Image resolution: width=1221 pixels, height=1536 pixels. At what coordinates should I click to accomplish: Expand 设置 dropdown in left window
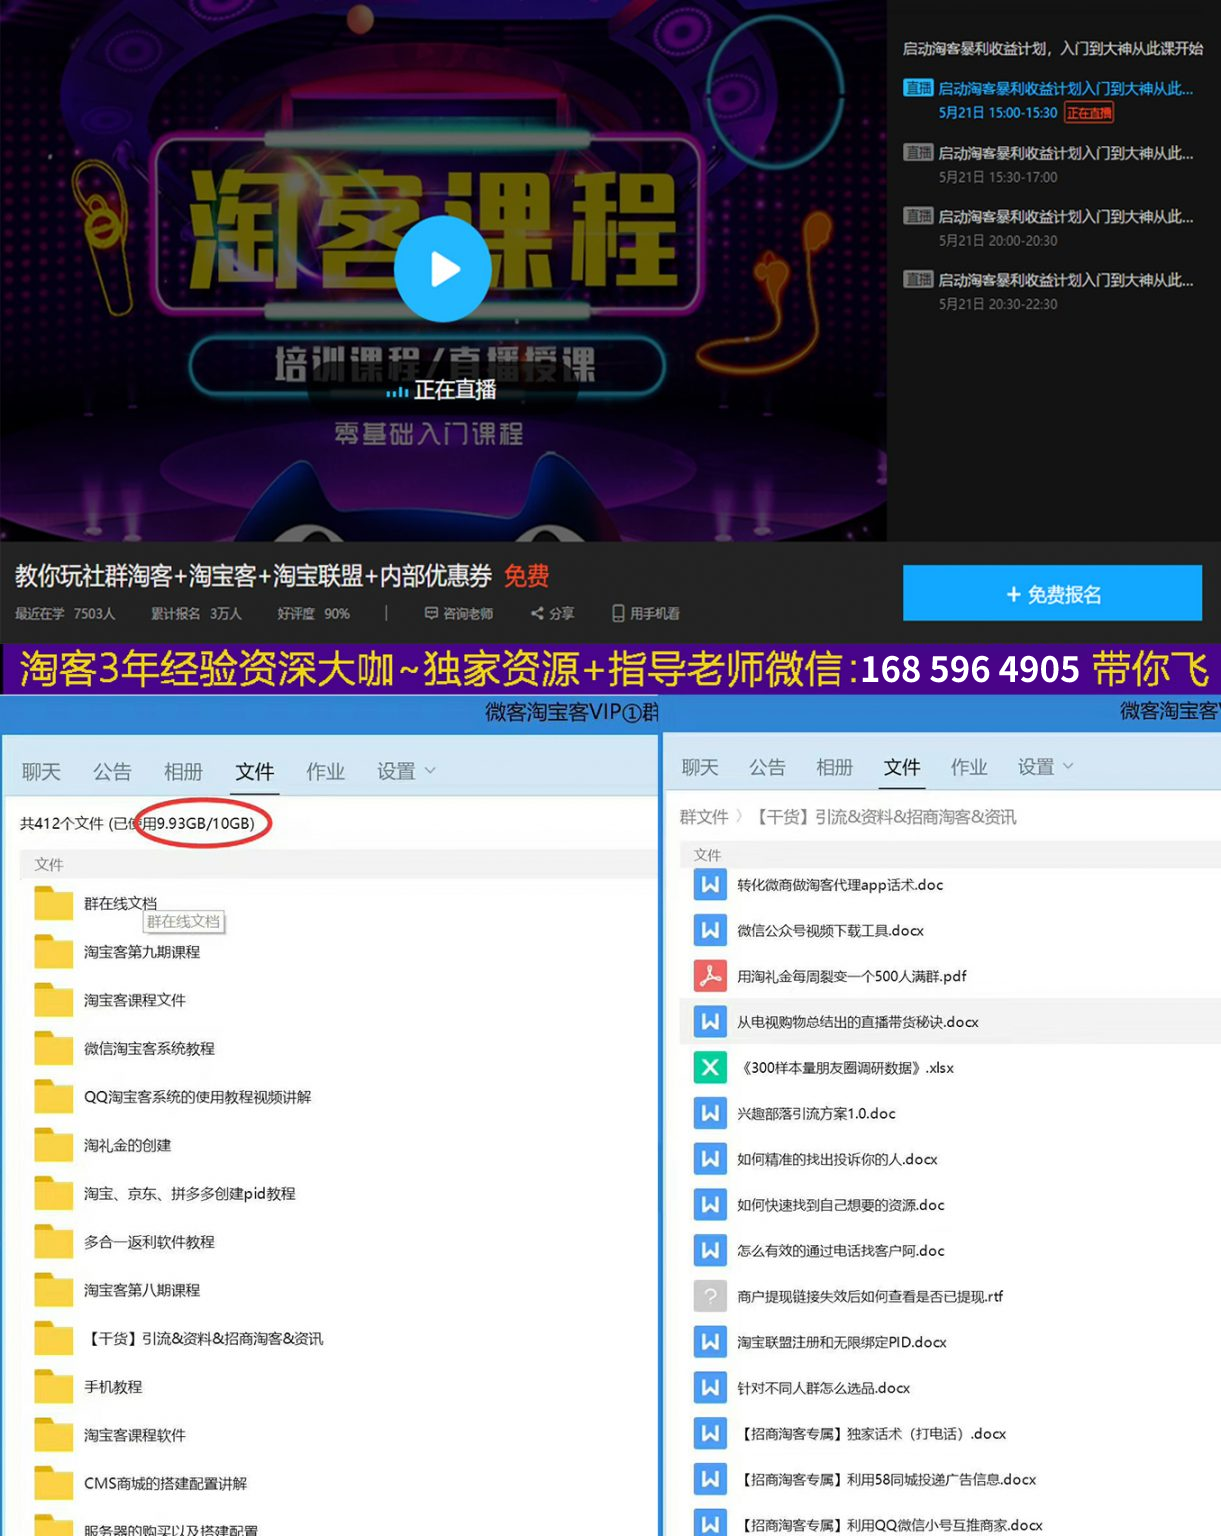[406, 771]
